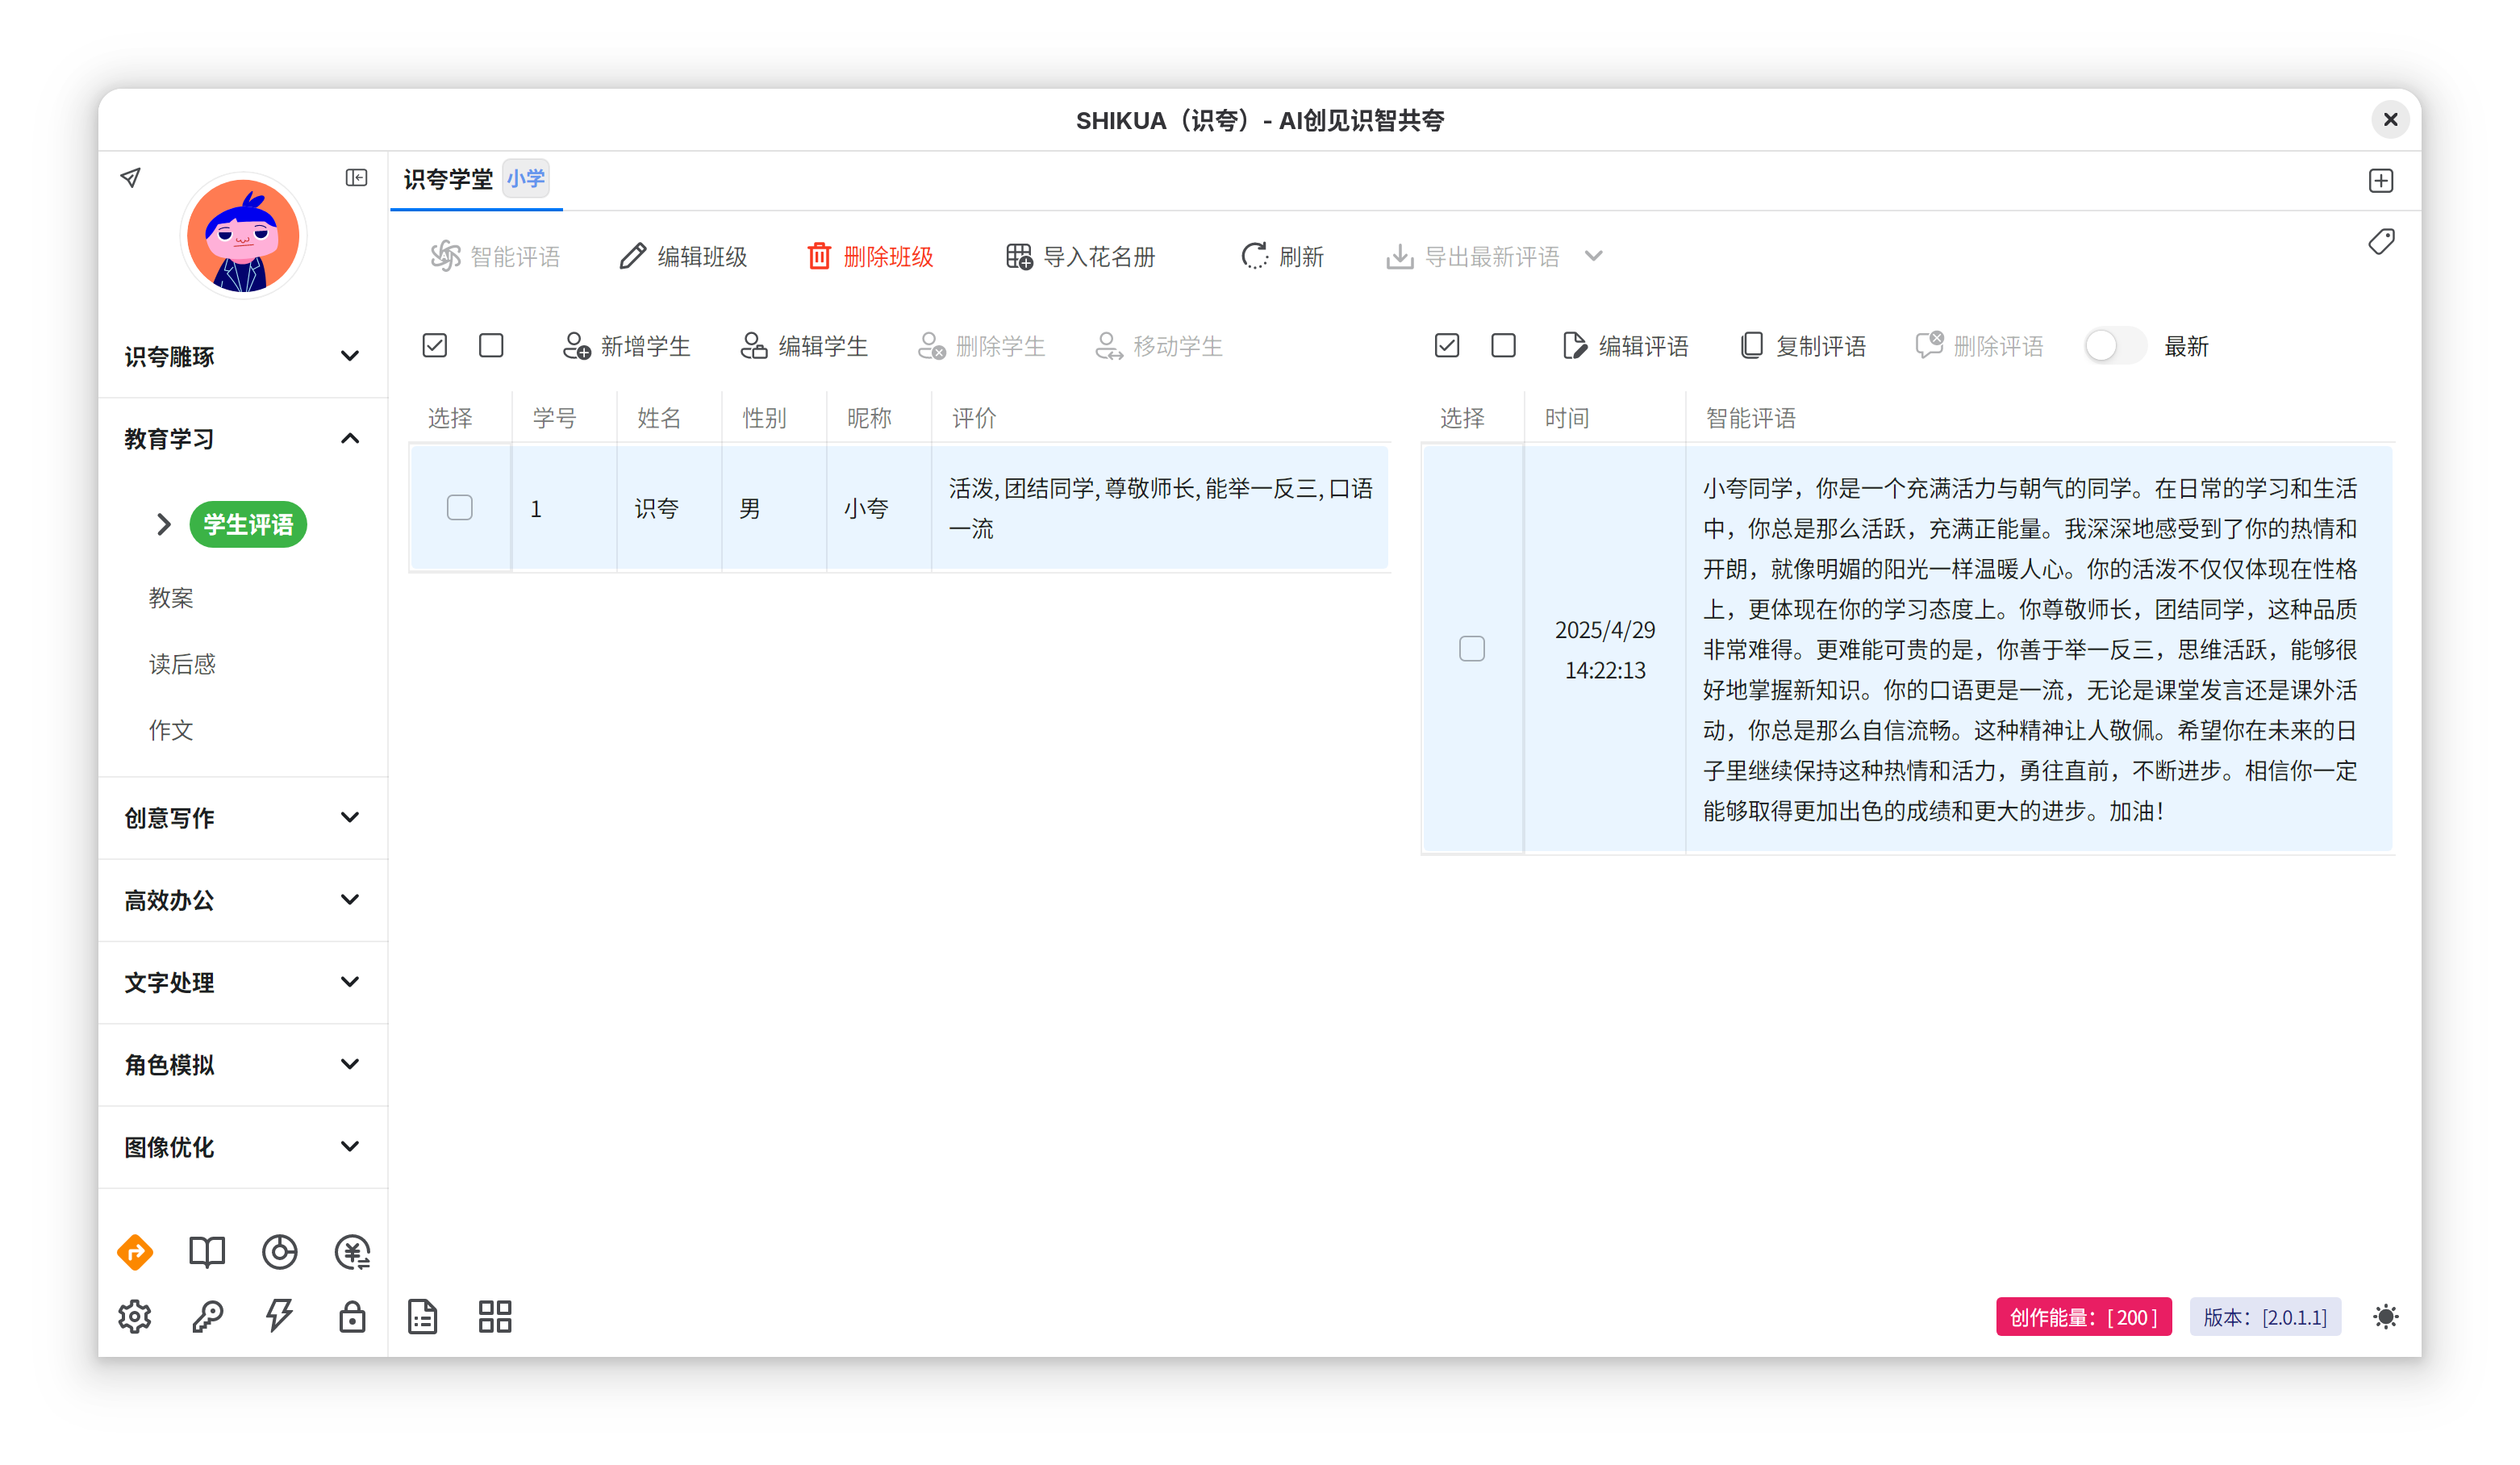Click the 小学 tag on tab
This screenshot has width=2520, height=1465.
tap(526, 179)
